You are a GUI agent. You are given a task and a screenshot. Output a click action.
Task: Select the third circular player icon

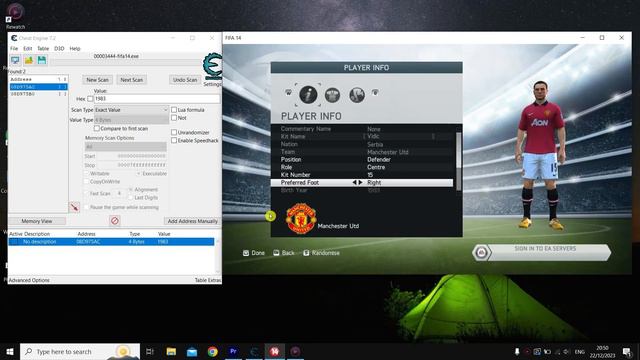coord(357,95)
